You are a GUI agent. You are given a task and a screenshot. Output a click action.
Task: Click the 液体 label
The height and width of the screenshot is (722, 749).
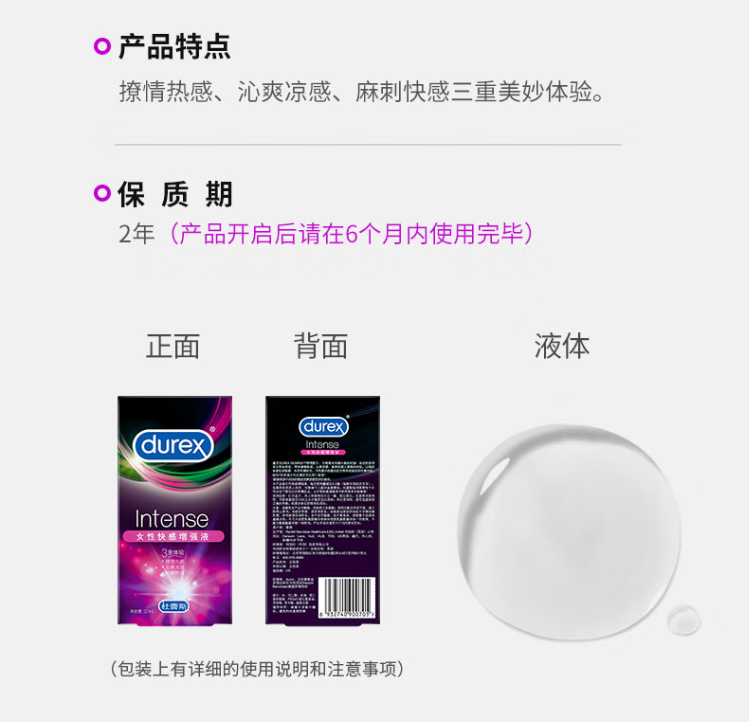point(562,346)
